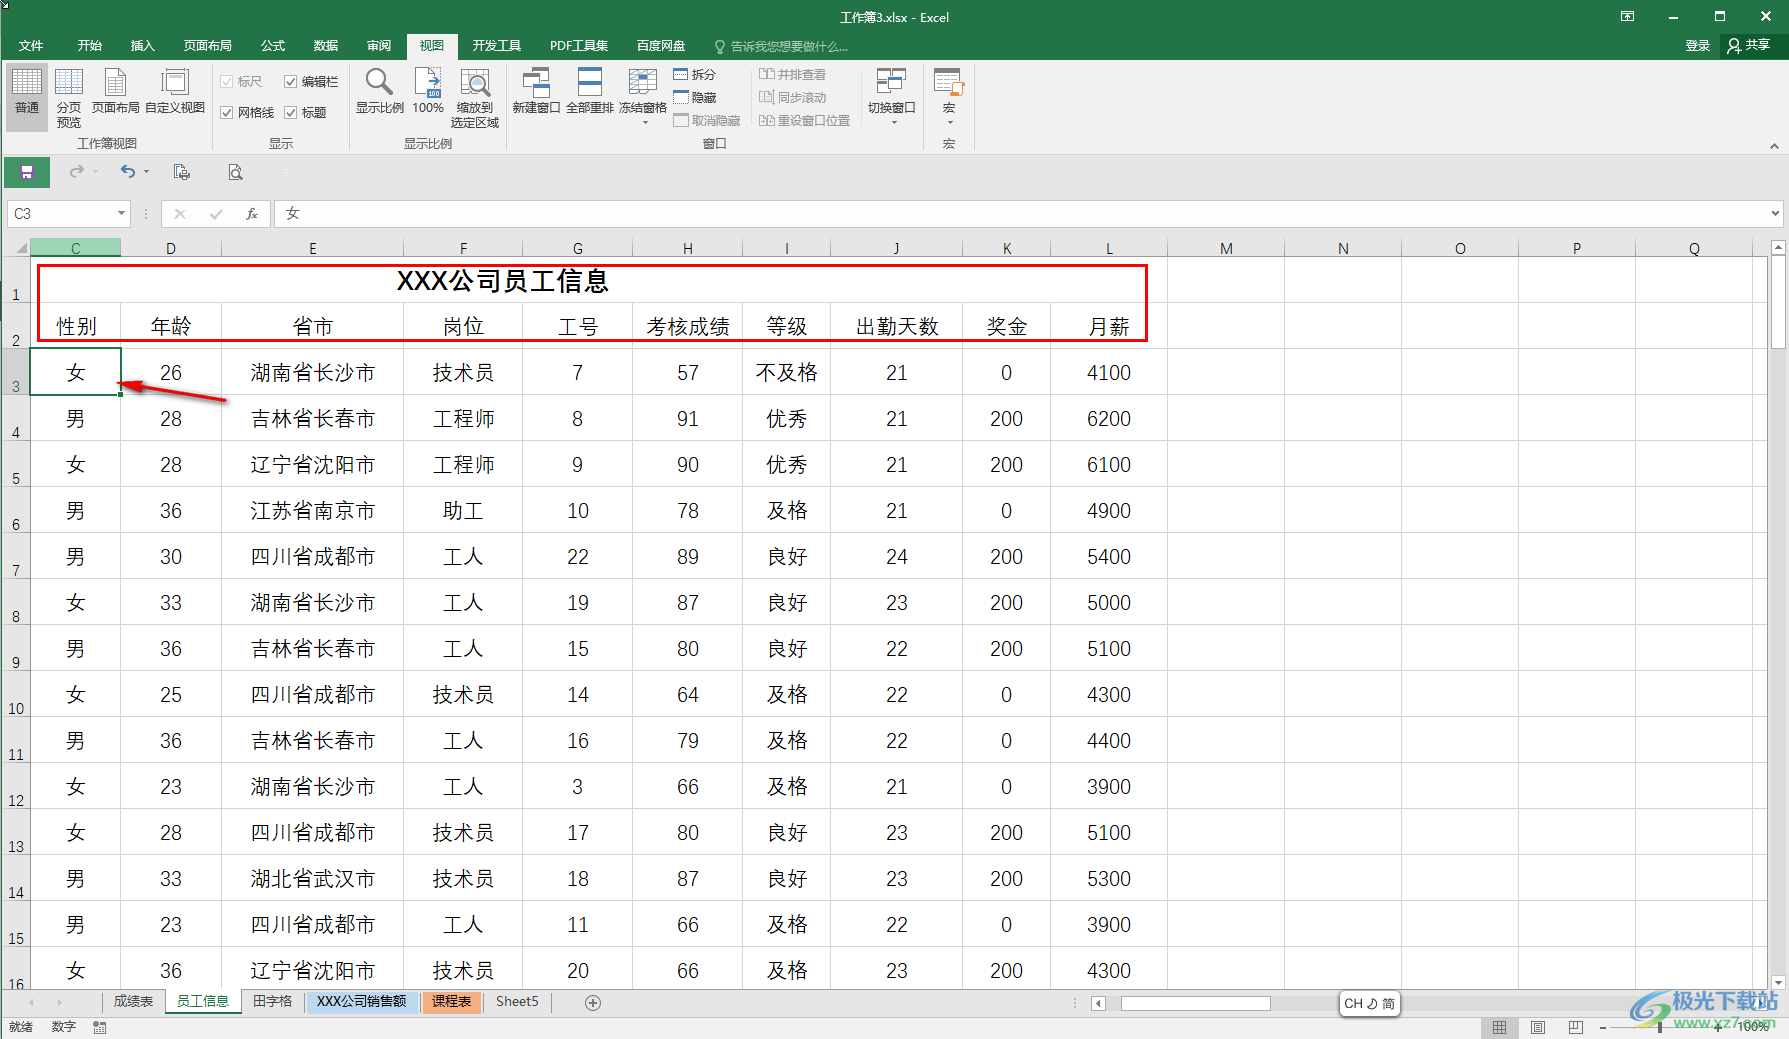The height and width of the screenshot is (1039, 1789).
Task: Click the Tell Me search box
Action: [782, 47]
